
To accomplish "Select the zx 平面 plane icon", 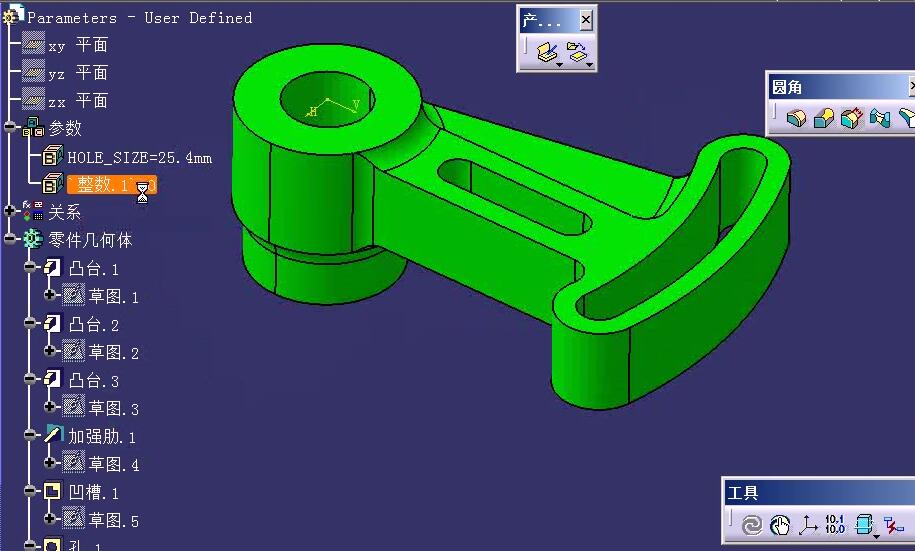I will coord(33,100).
